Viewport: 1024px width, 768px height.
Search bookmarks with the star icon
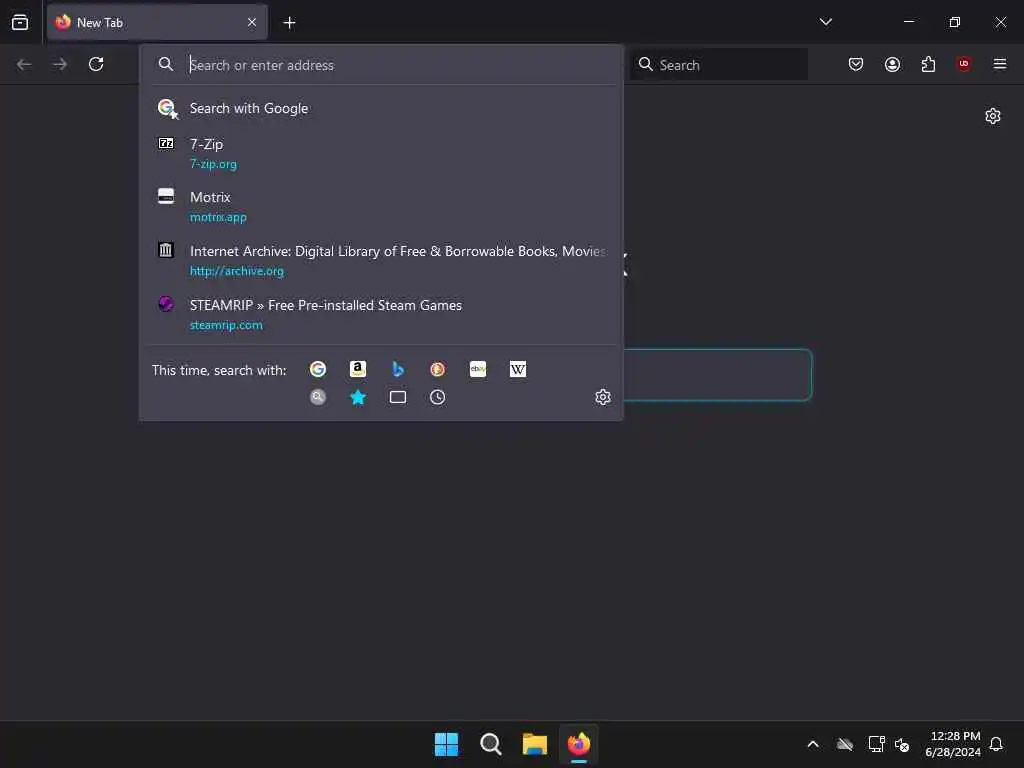pos(358,397)
